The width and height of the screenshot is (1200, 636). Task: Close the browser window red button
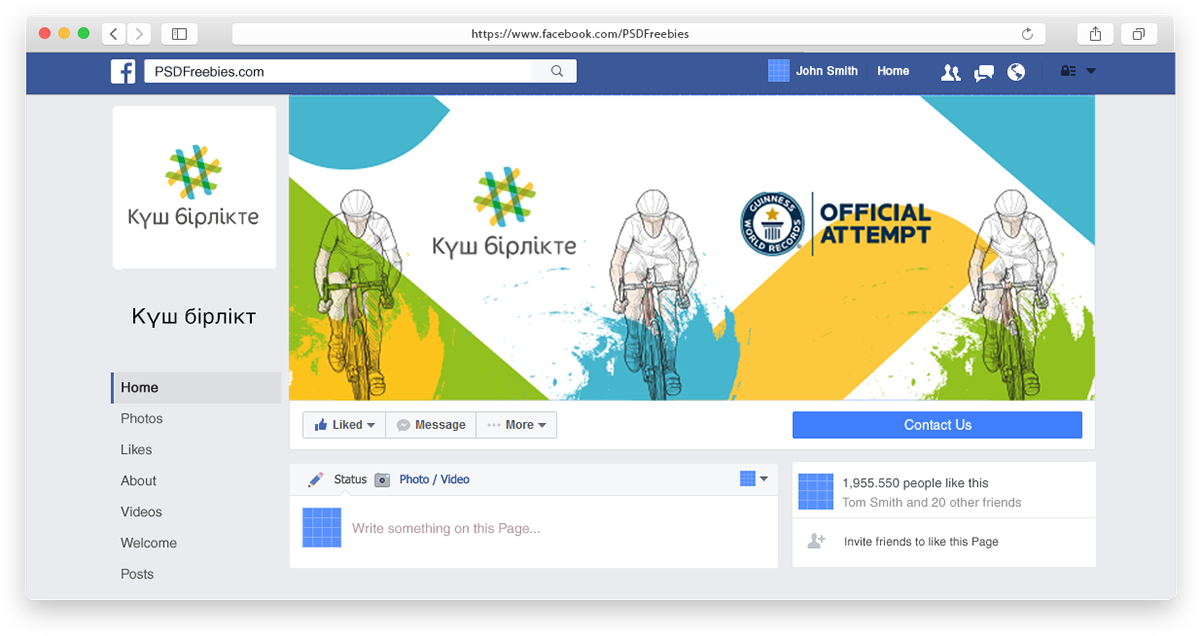45,34
